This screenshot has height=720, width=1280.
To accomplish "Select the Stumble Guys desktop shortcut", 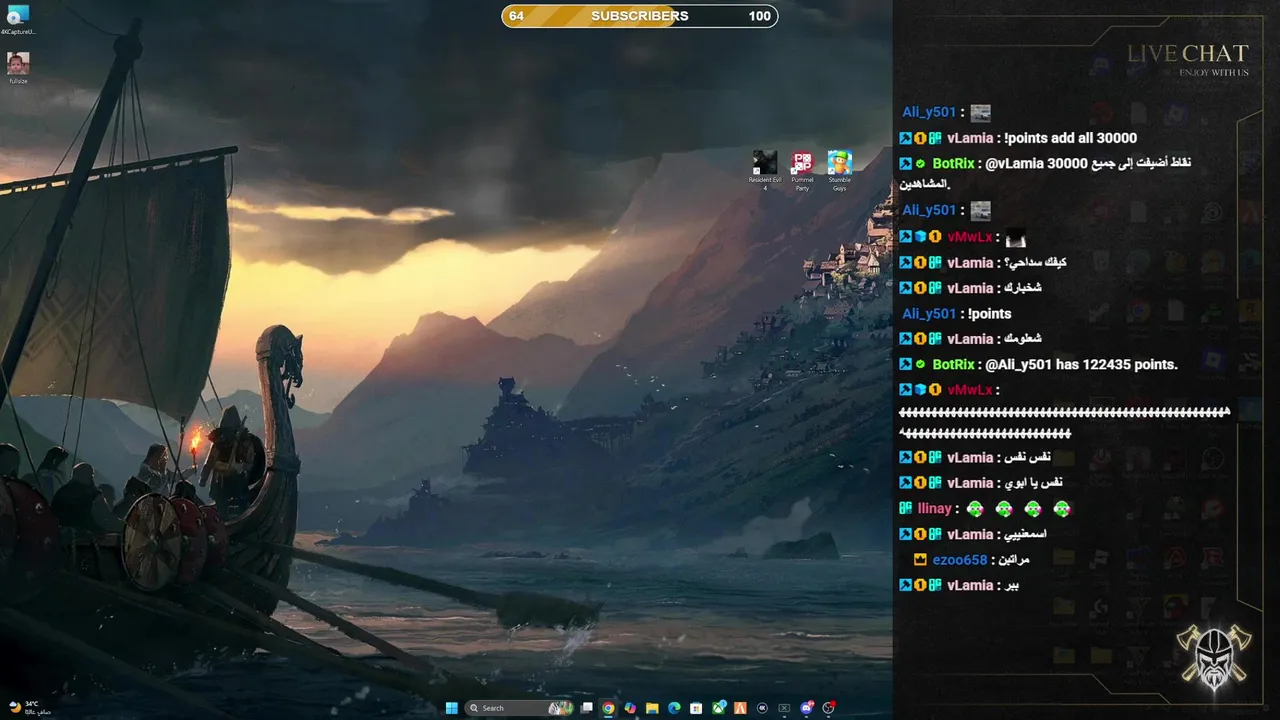I will (839, 170).
